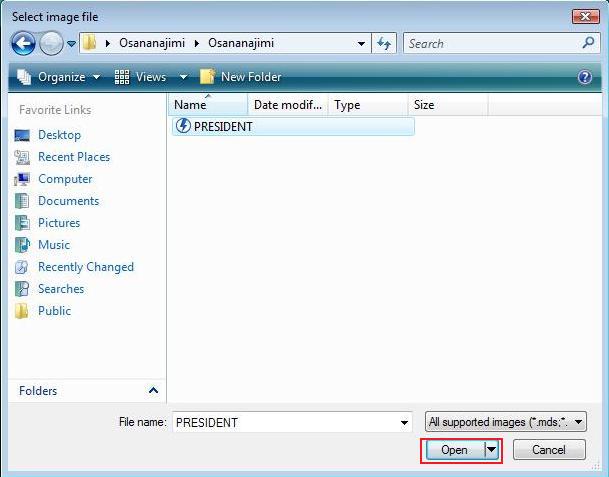This screenshot has height=477, width=609.
Task: Open the Pictures favorite link
Action: tap(59, 223)
